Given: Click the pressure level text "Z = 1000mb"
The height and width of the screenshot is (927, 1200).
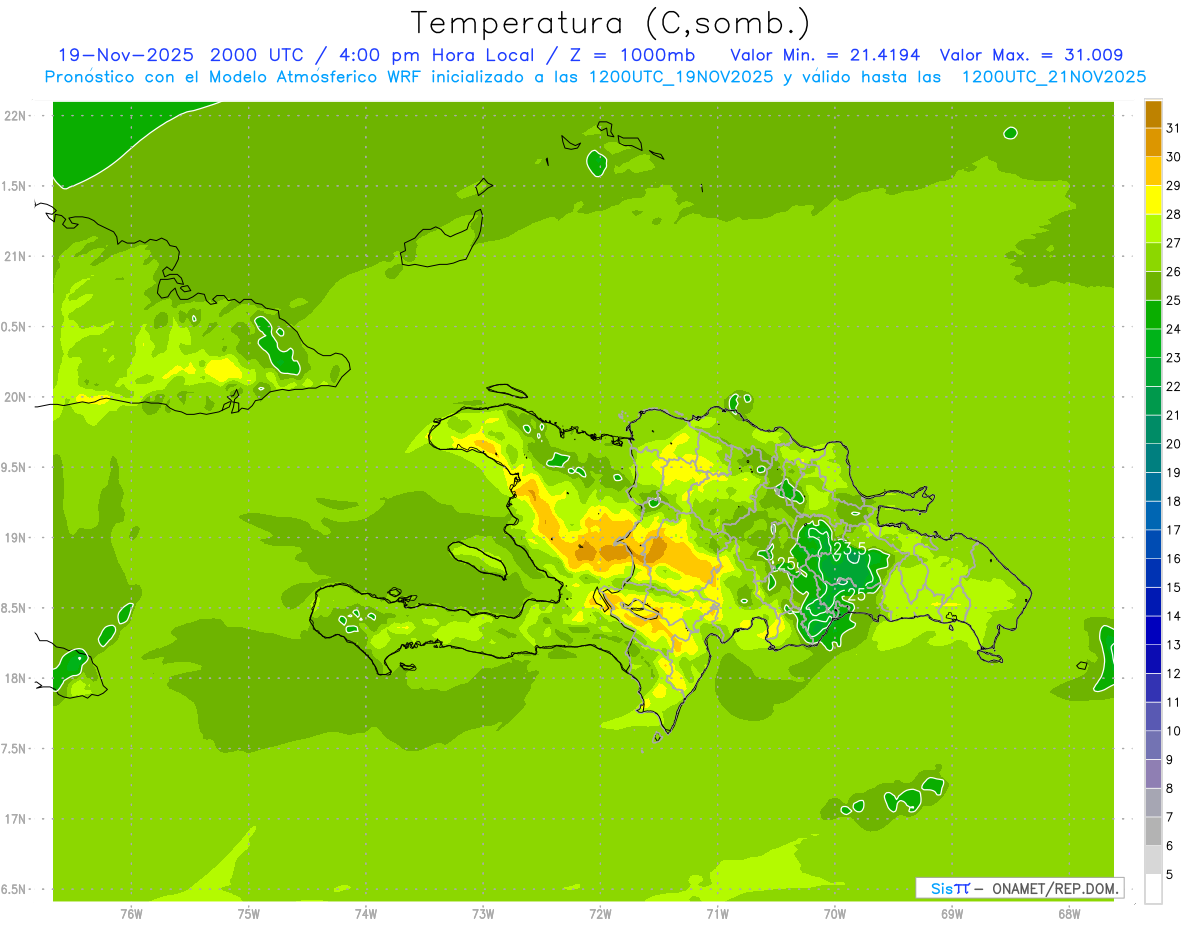Looking at the screenshot, I should [x=634, y=55].
